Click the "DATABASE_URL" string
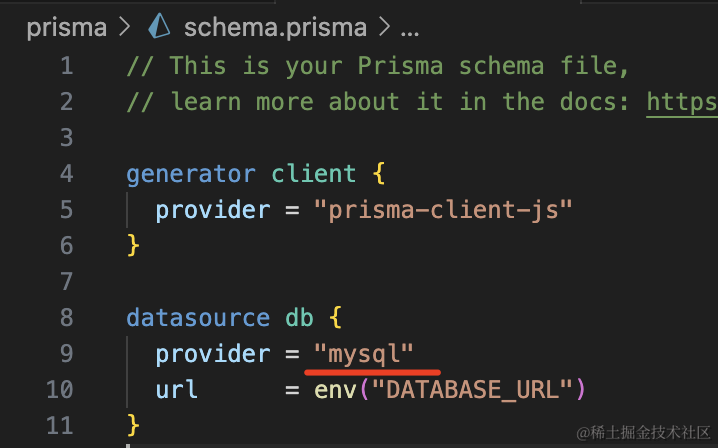This screenshot has width=718, height=448. [x=473, y=390]
